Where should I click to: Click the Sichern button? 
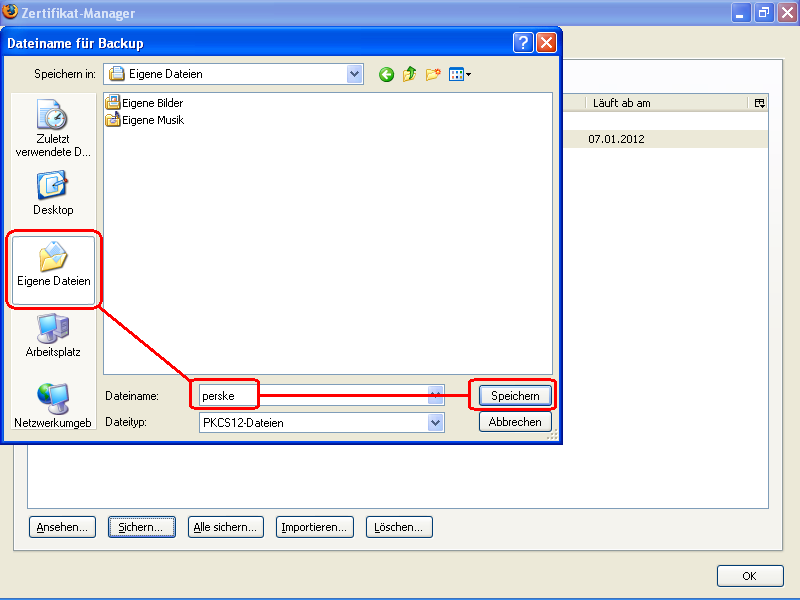click(141, 527)
